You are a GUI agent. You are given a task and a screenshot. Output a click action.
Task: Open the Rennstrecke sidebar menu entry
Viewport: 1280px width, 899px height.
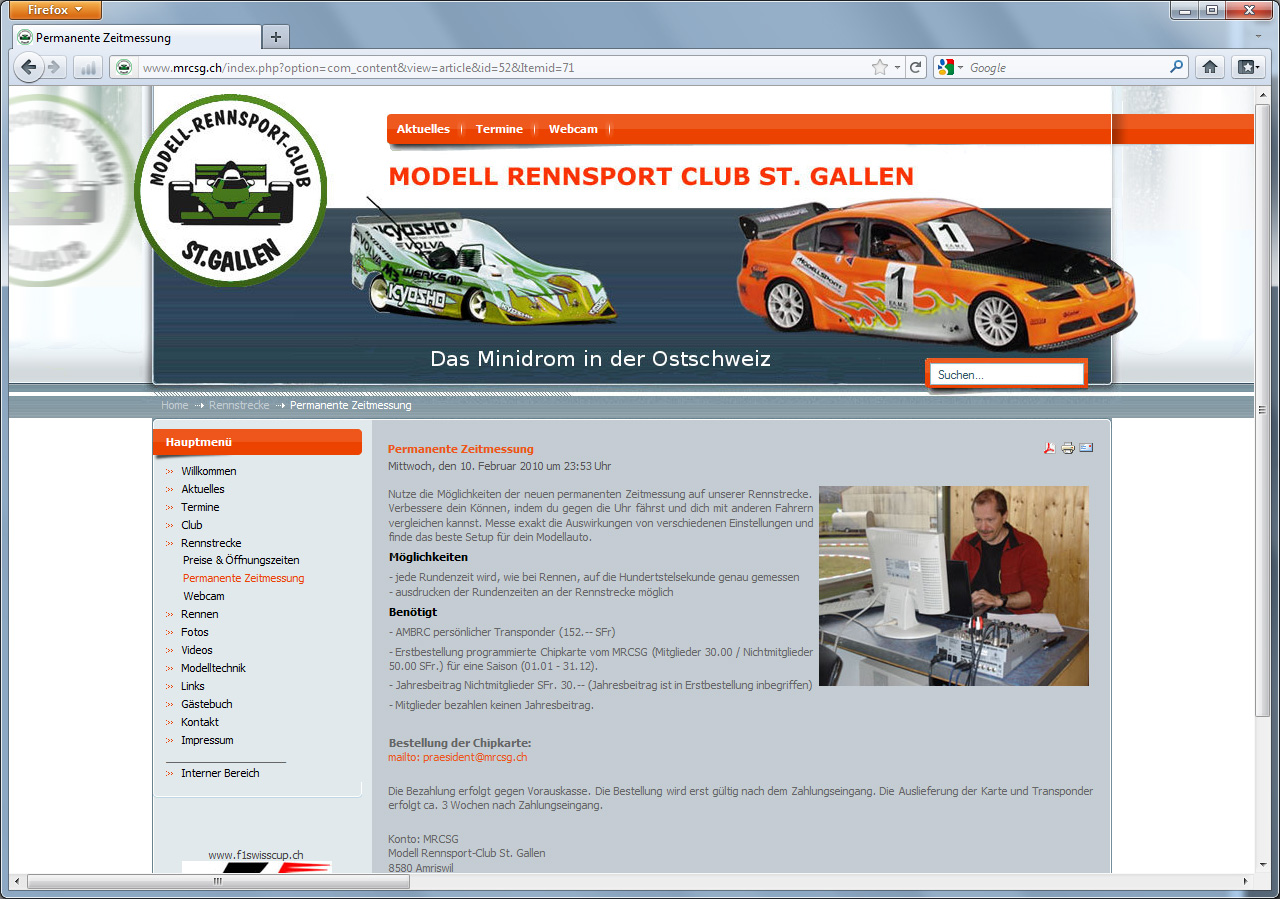[x=211, y=543]
